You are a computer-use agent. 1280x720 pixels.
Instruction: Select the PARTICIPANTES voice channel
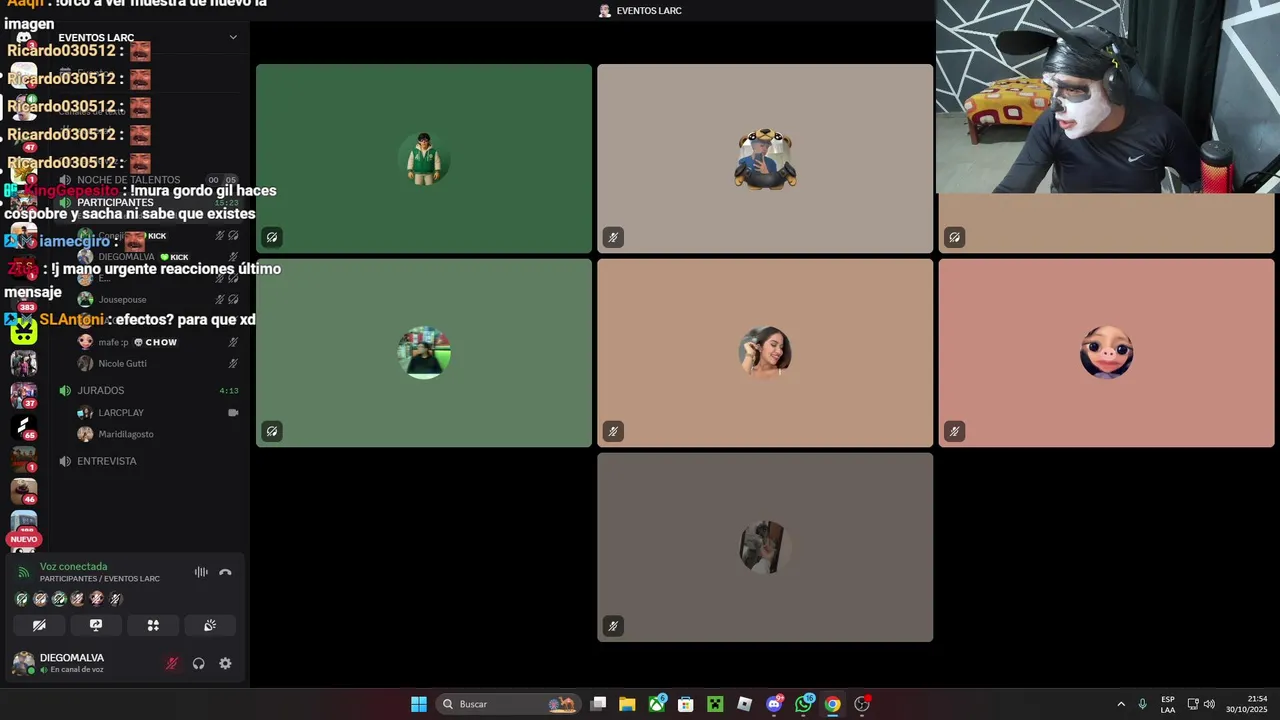115,202
